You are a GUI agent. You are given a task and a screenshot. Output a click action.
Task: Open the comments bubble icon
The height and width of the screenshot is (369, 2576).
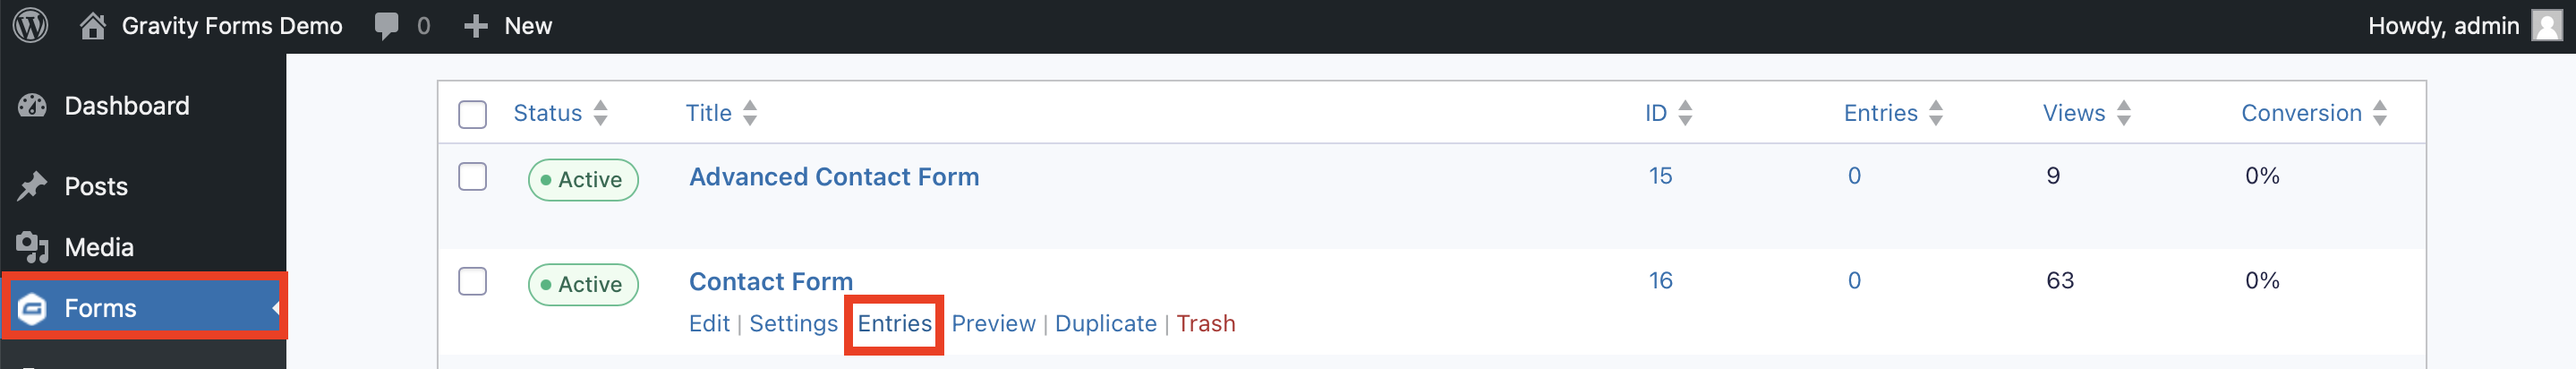coord(386,26)
